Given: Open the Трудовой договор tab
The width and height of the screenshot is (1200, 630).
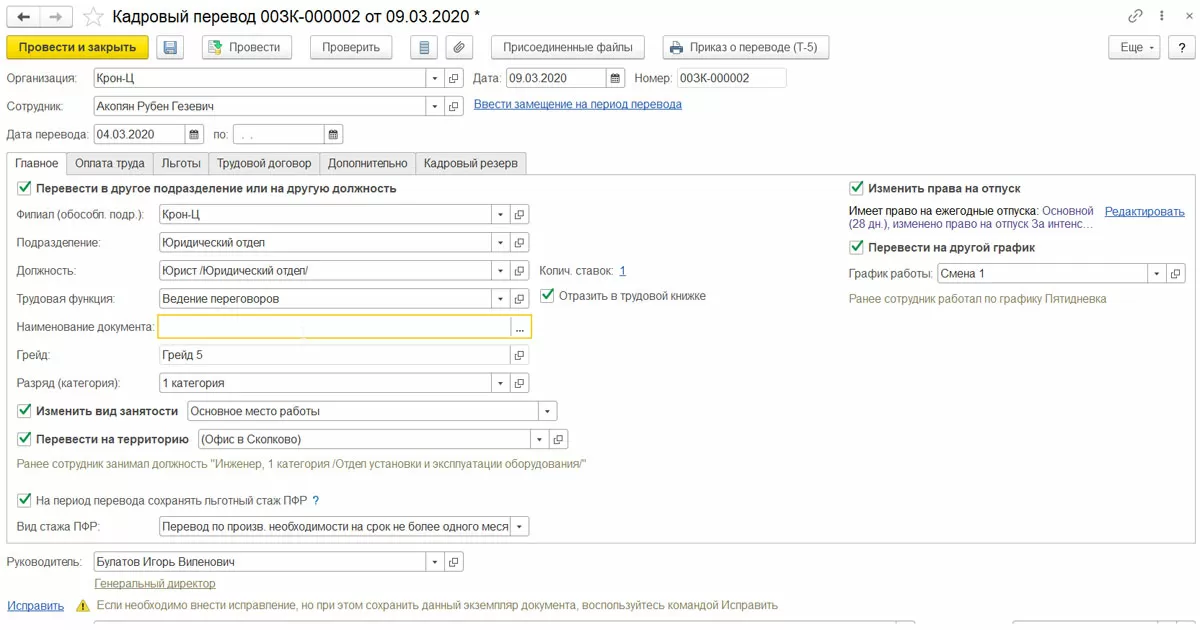Looking at the screenshot, I should click(264, 163).
